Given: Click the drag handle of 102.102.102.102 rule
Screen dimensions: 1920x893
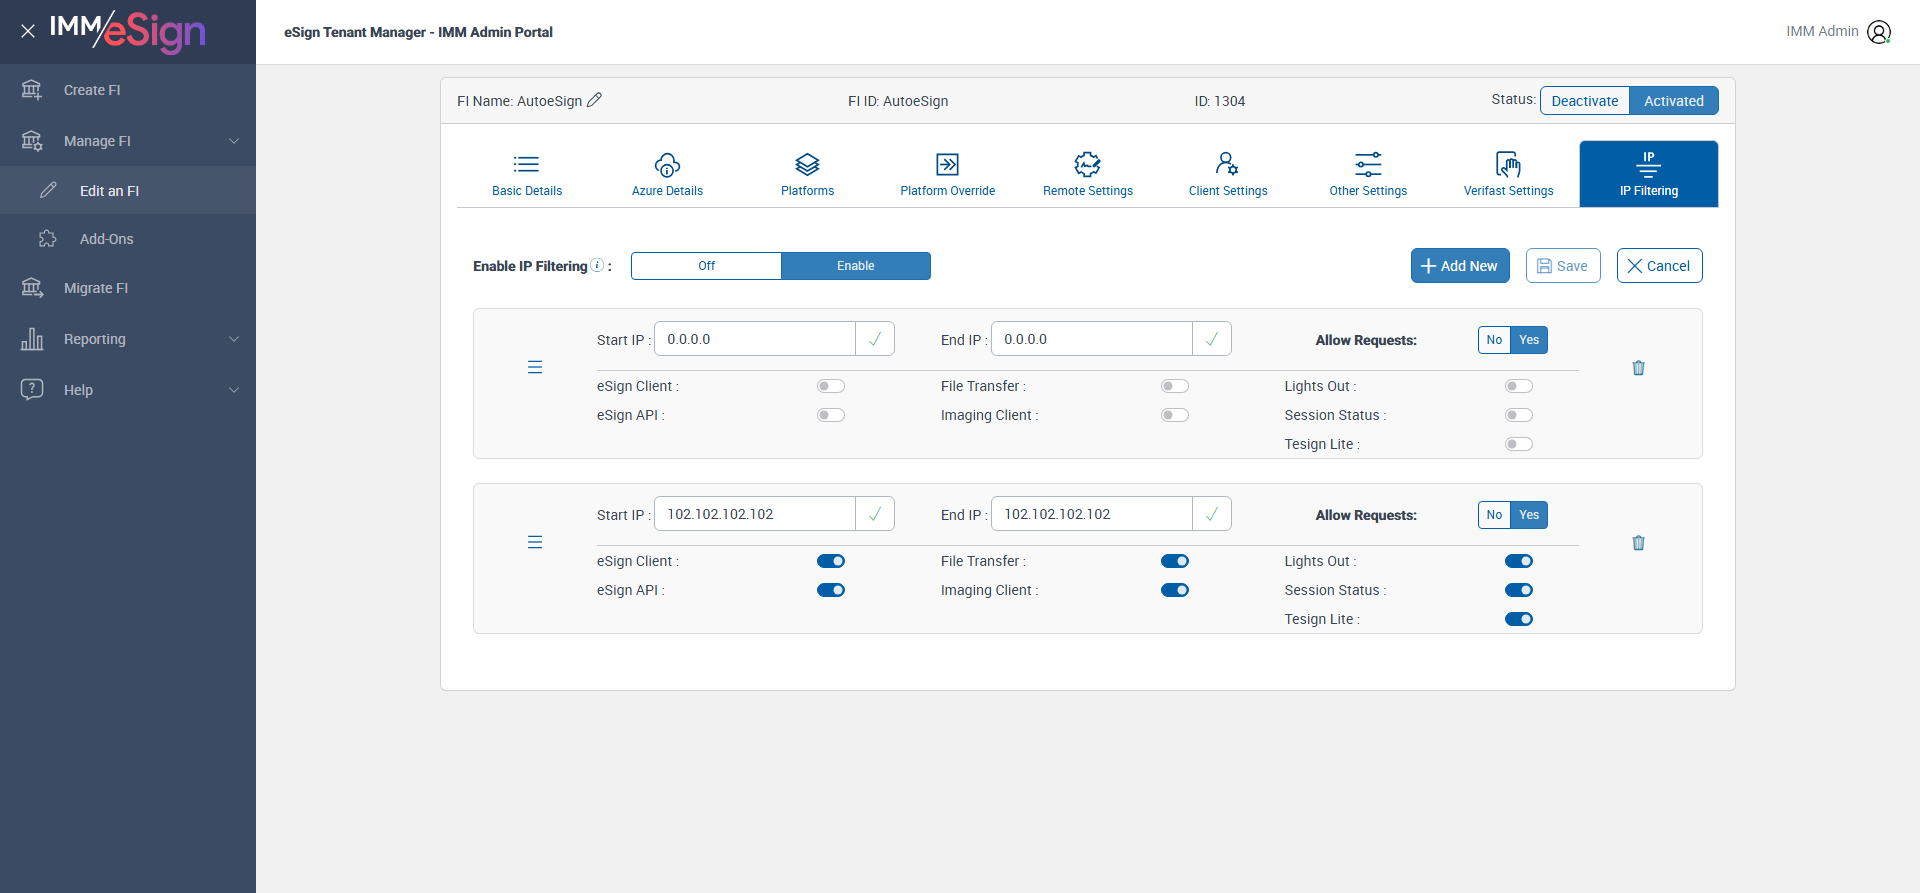Looking at the screenshot, I should click(x=535, y=542).
